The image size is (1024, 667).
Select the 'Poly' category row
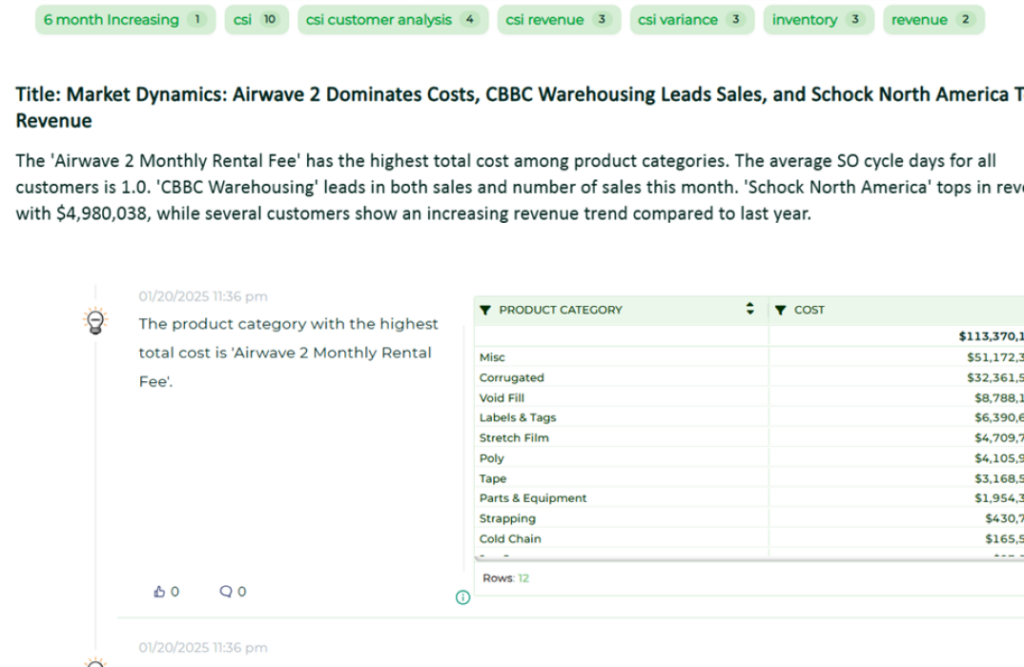pyautogui.click(x=749, y=458)
